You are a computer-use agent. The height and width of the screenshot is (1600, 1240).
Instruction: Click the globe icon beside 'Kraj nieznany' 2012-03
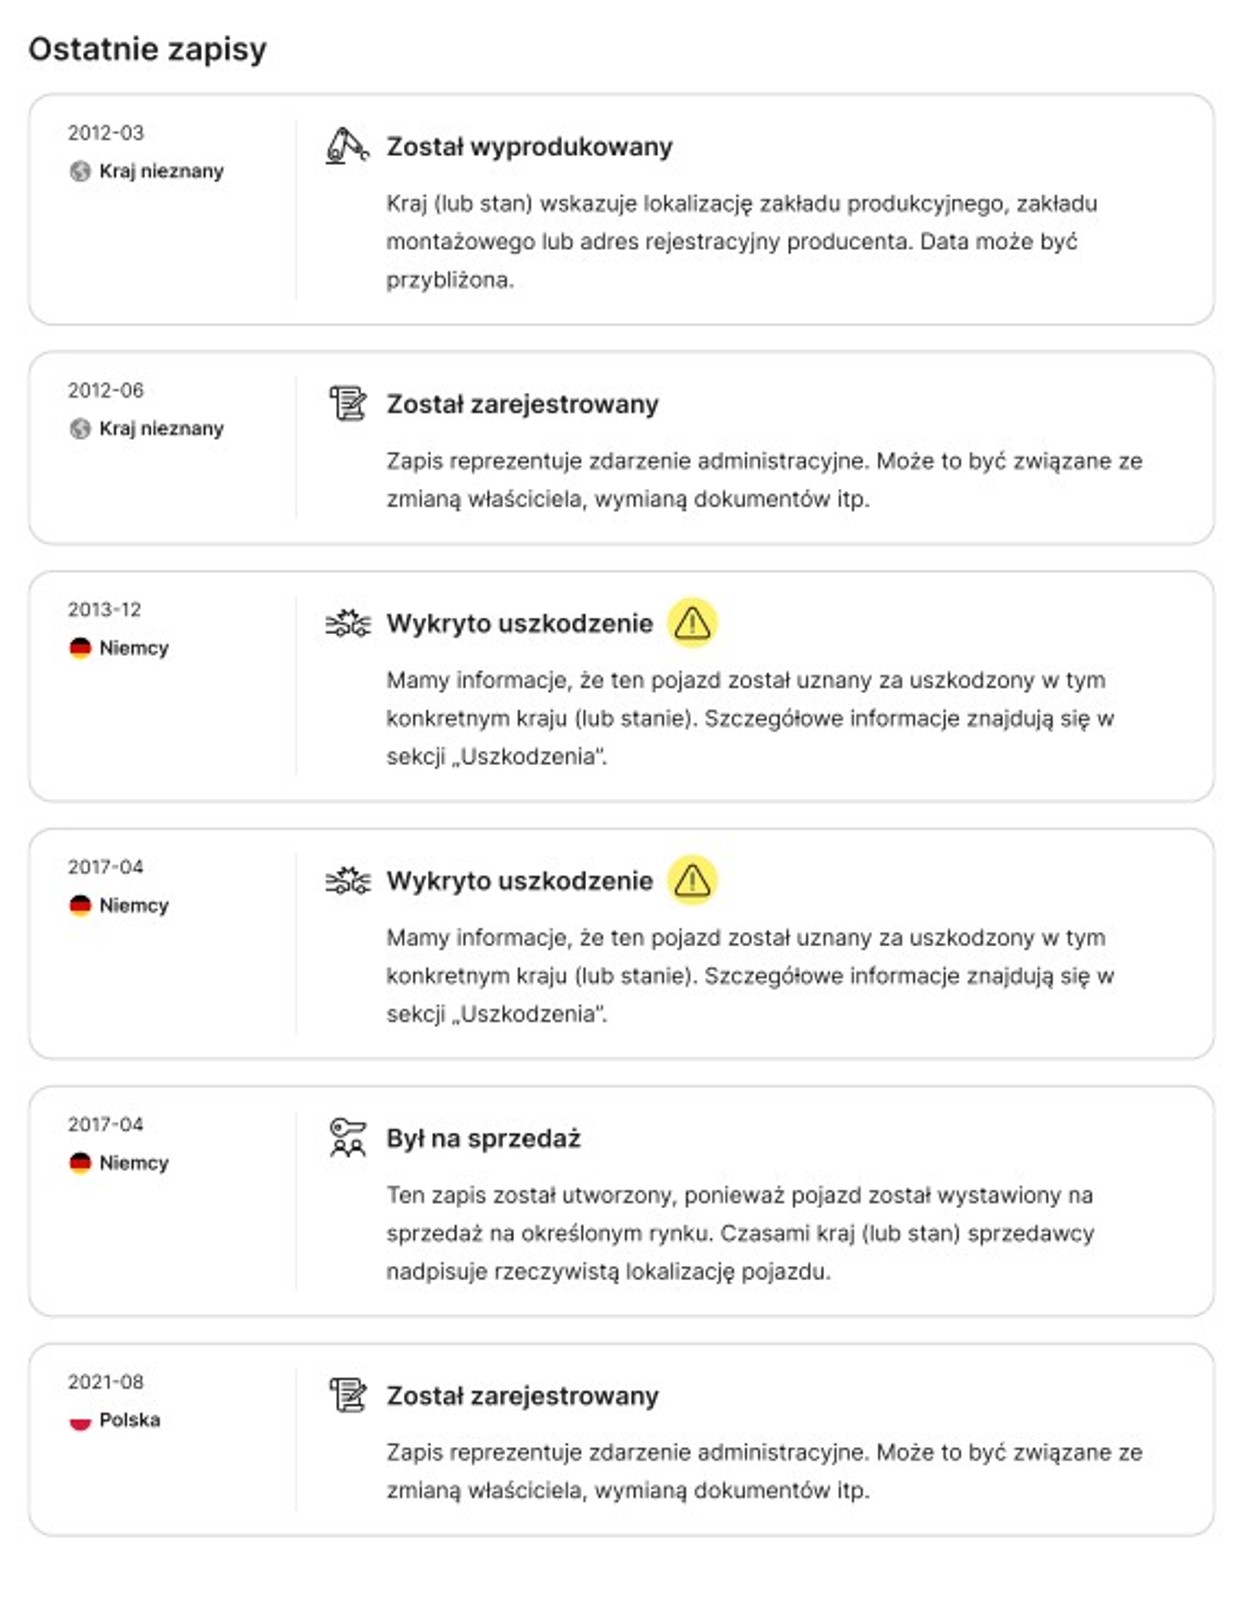click(x=80, y=169)
